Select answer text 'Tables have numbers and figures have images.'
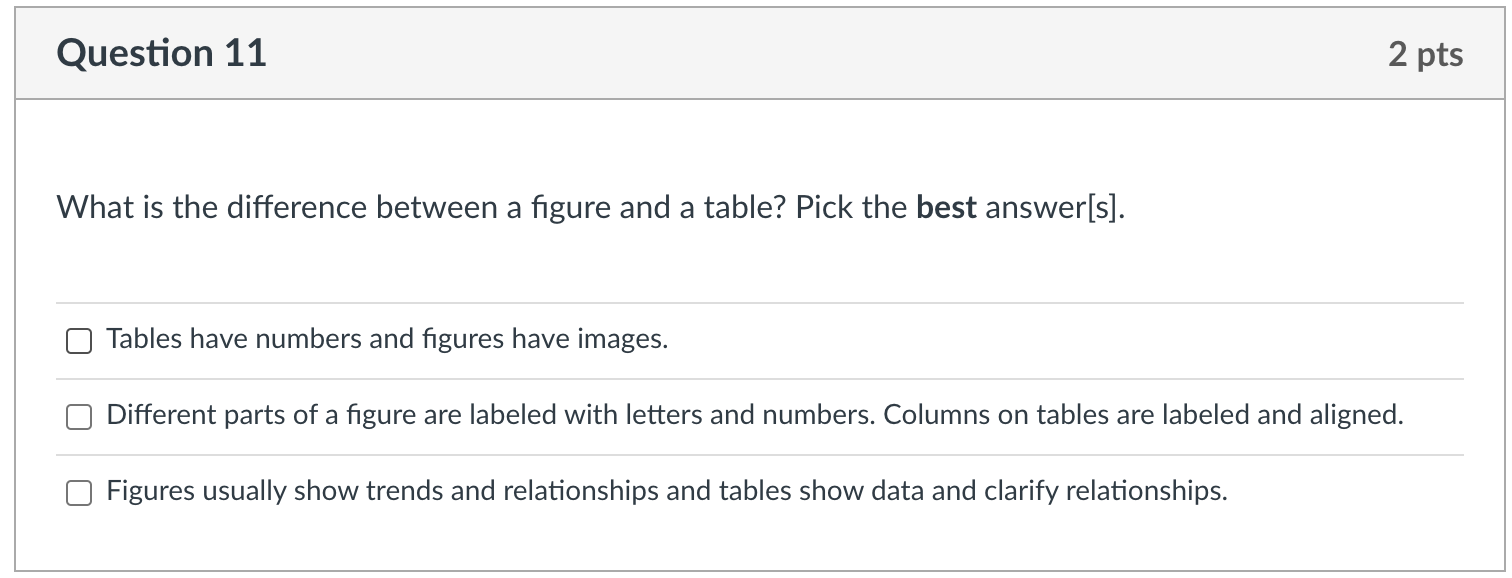 coord(387,340)
